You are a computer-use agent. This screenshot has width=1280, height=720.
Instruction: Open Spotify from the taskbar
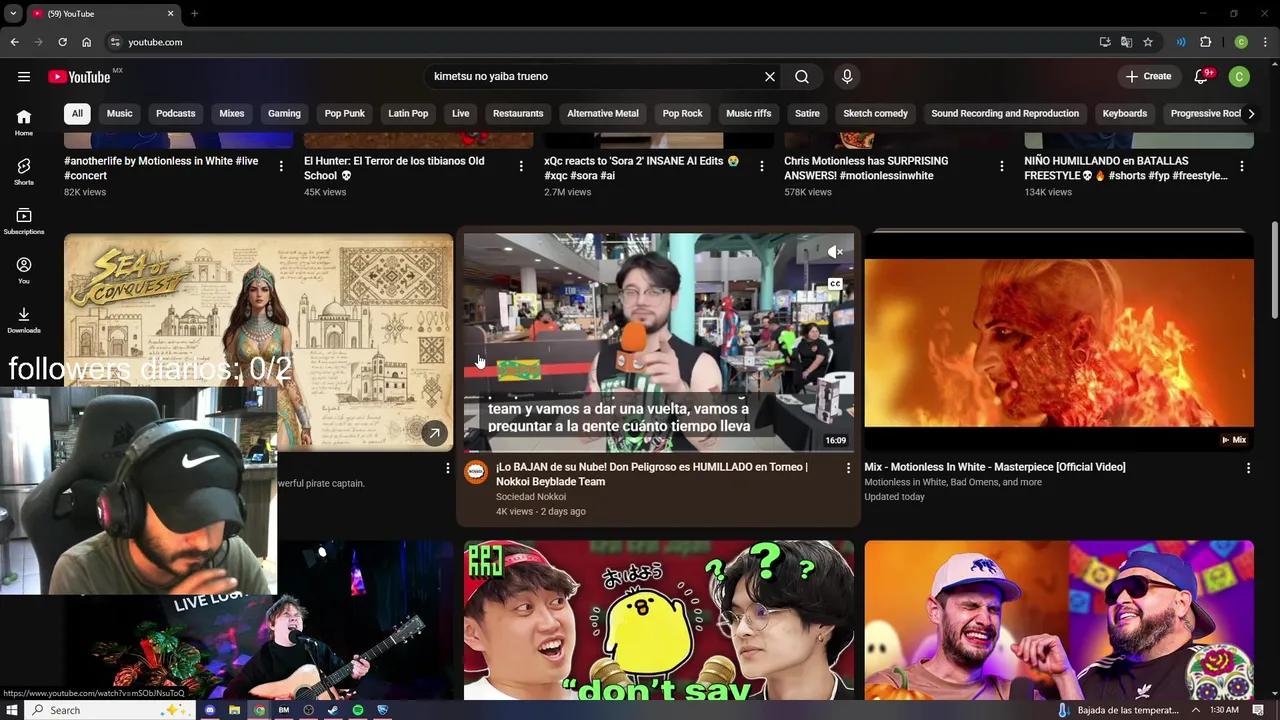tap(358, 710)
